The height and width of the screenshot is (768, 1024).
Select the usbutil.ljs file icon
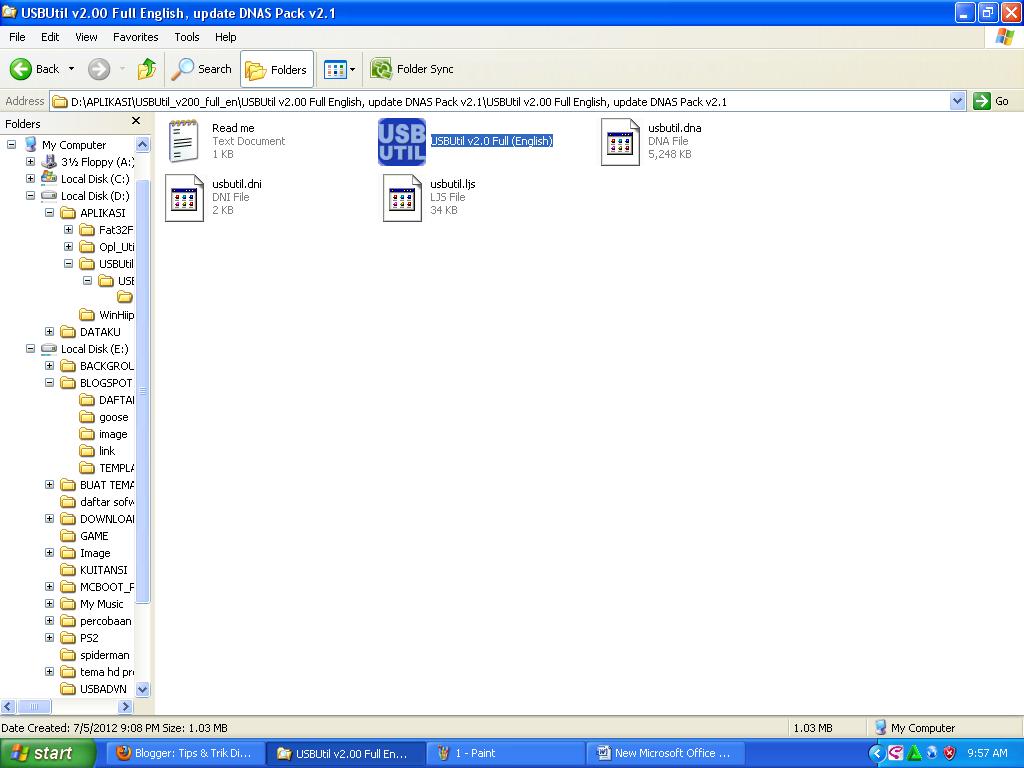tap(402, 197)
